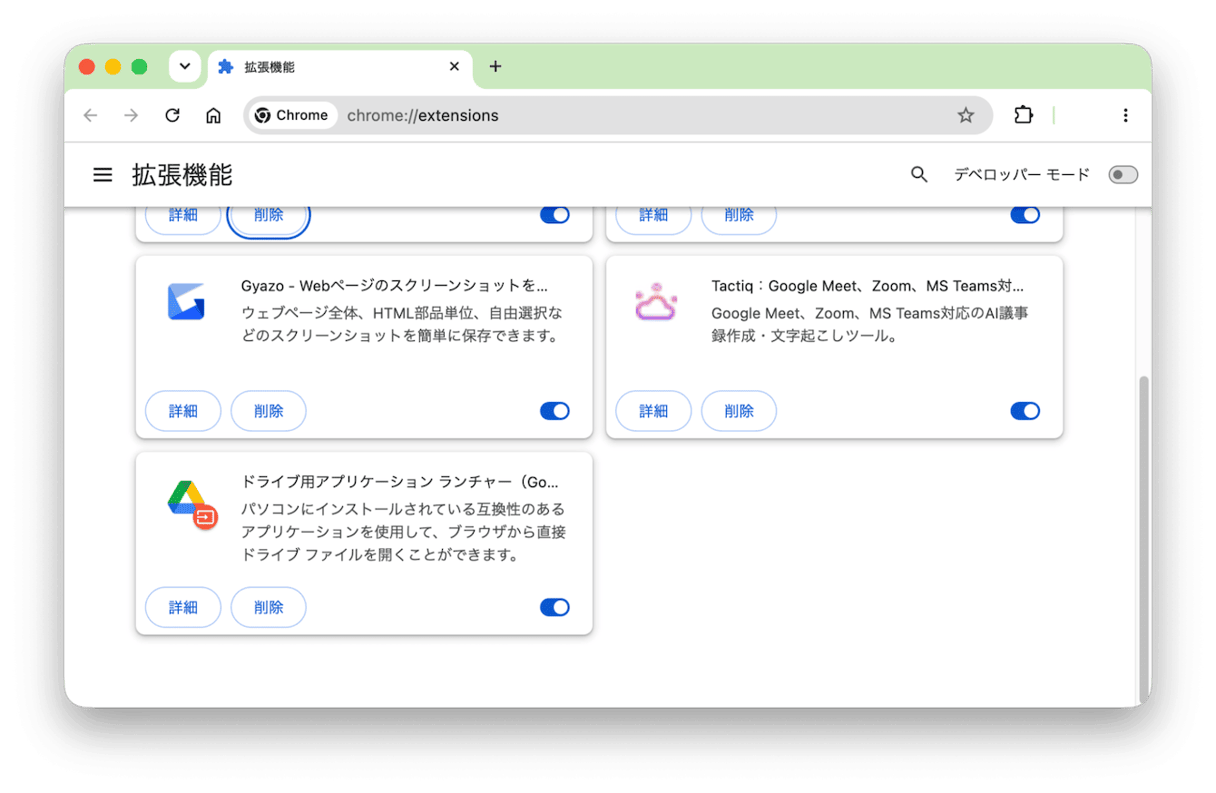
Task: Toggle the partially visible top-right extension switch
Action: (1025, 215)
